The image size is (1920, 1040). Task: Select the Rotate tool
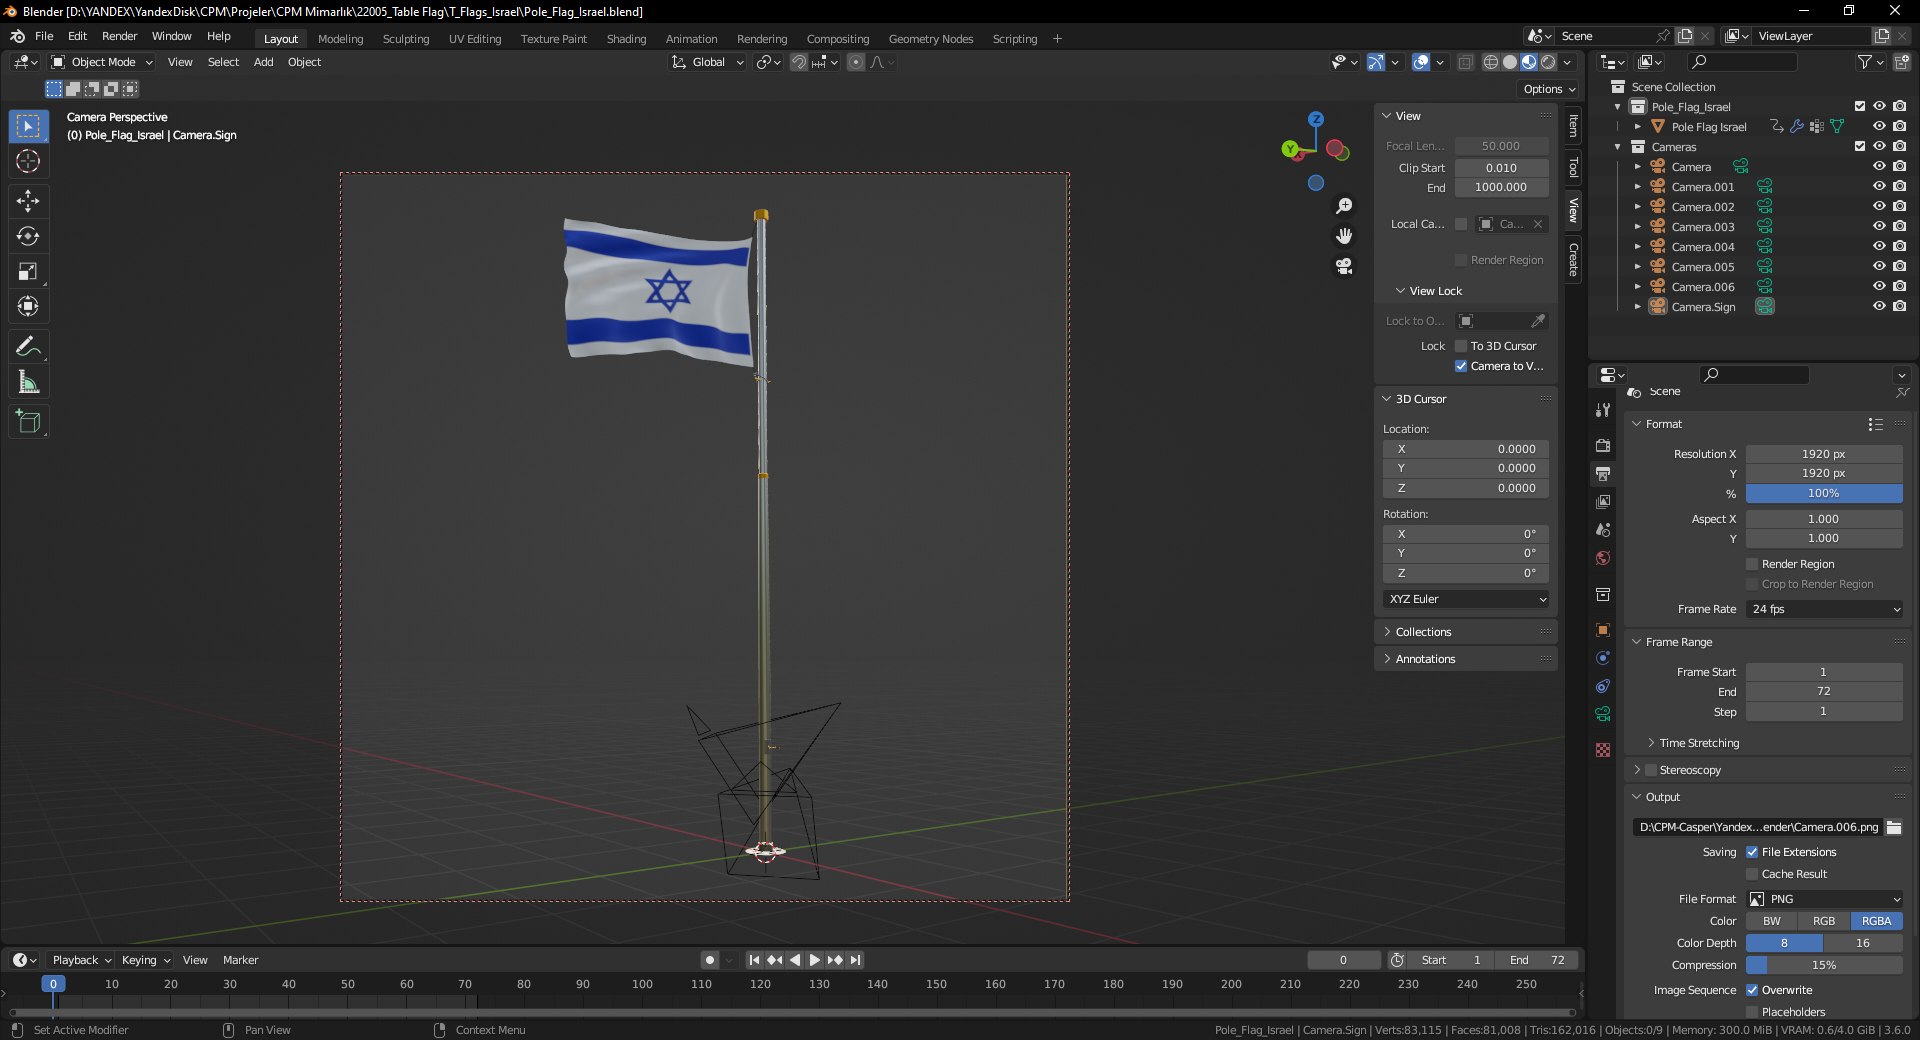coord(28,236)
